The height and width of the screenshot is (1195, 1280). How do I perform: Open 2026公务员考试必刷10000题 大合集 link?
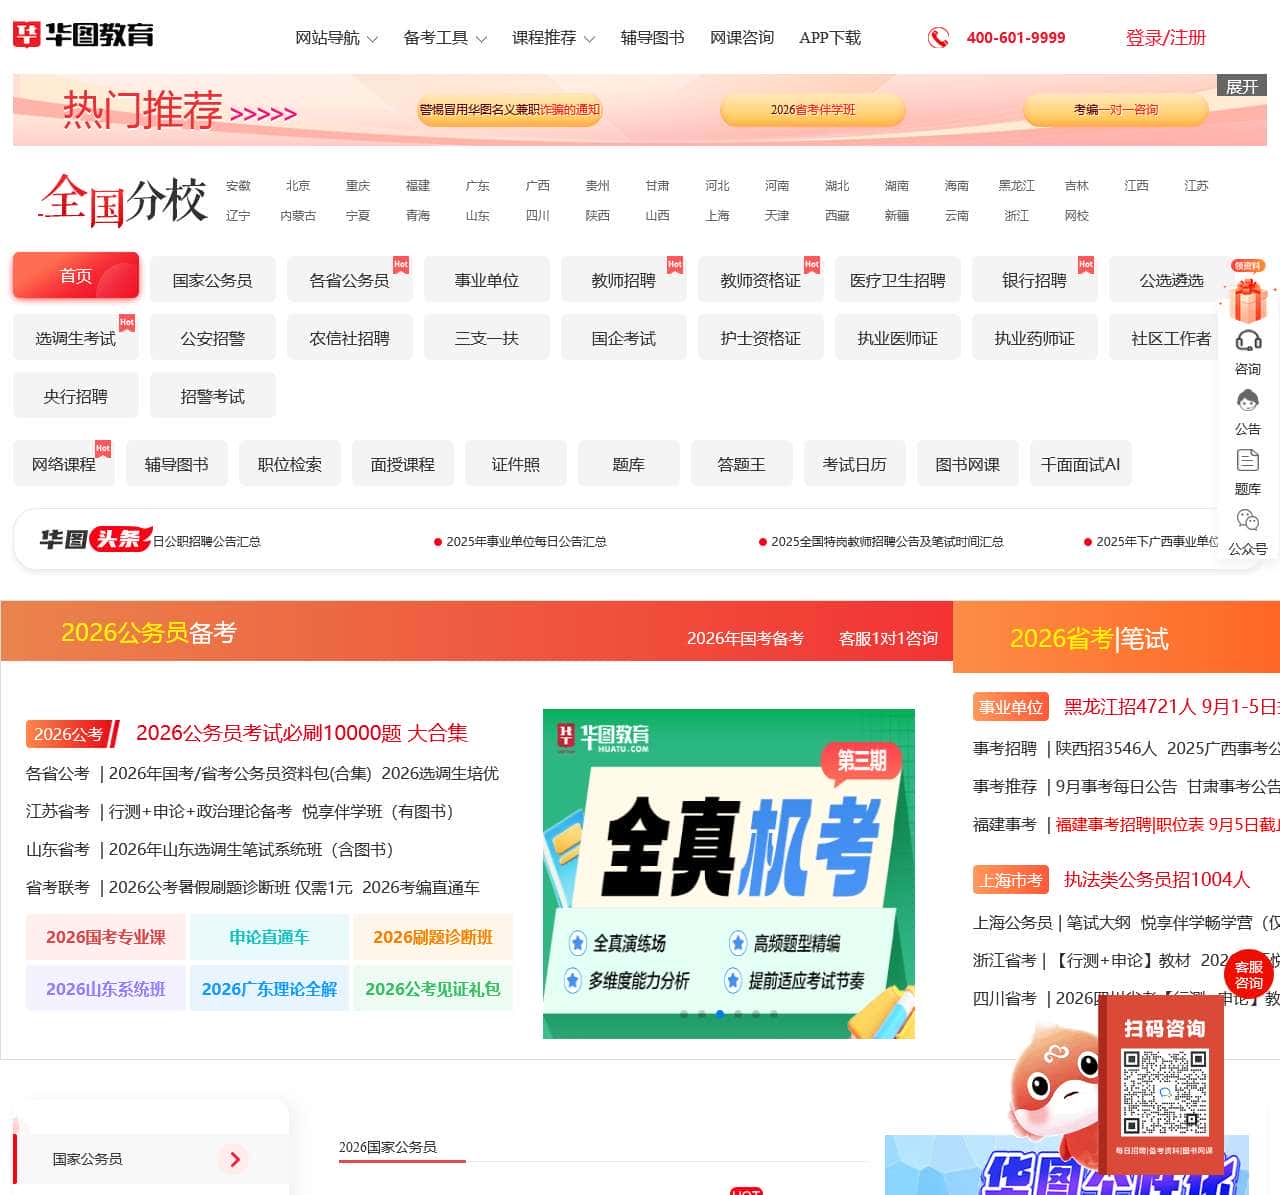point(302,733)
